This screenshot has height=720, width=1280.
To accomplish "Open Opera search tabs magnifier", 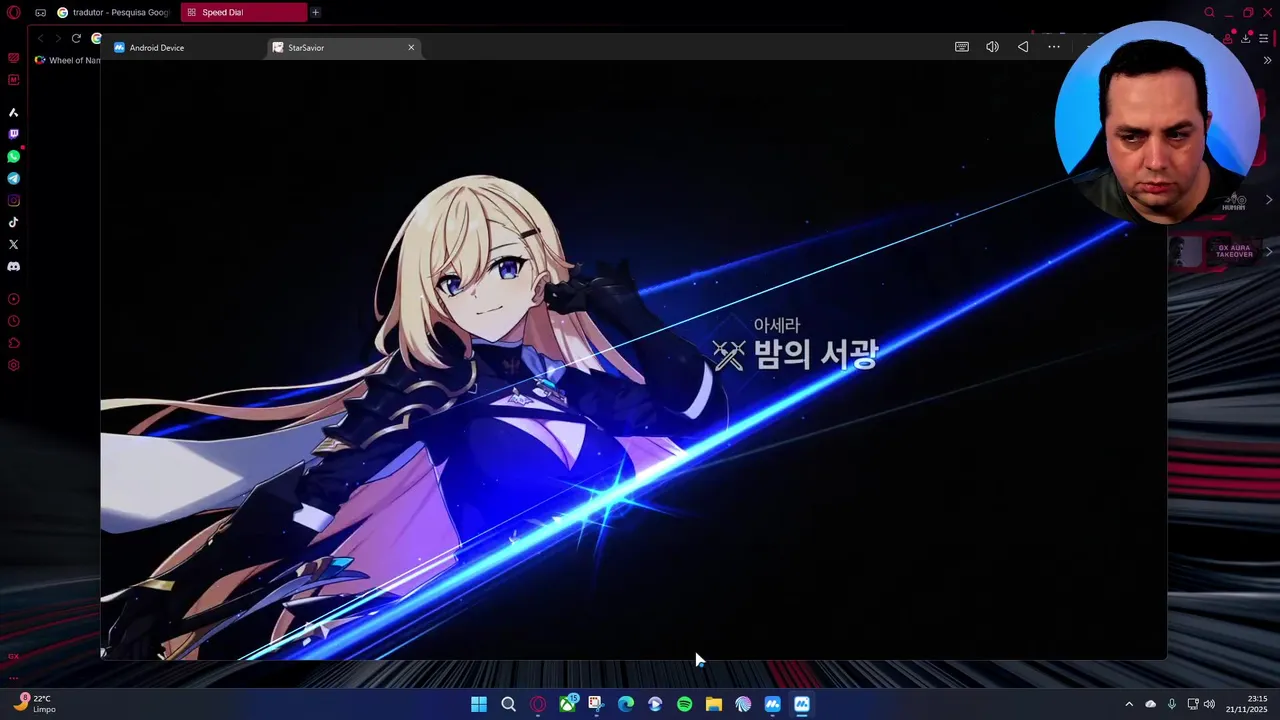I will (x=1209, y=12).
